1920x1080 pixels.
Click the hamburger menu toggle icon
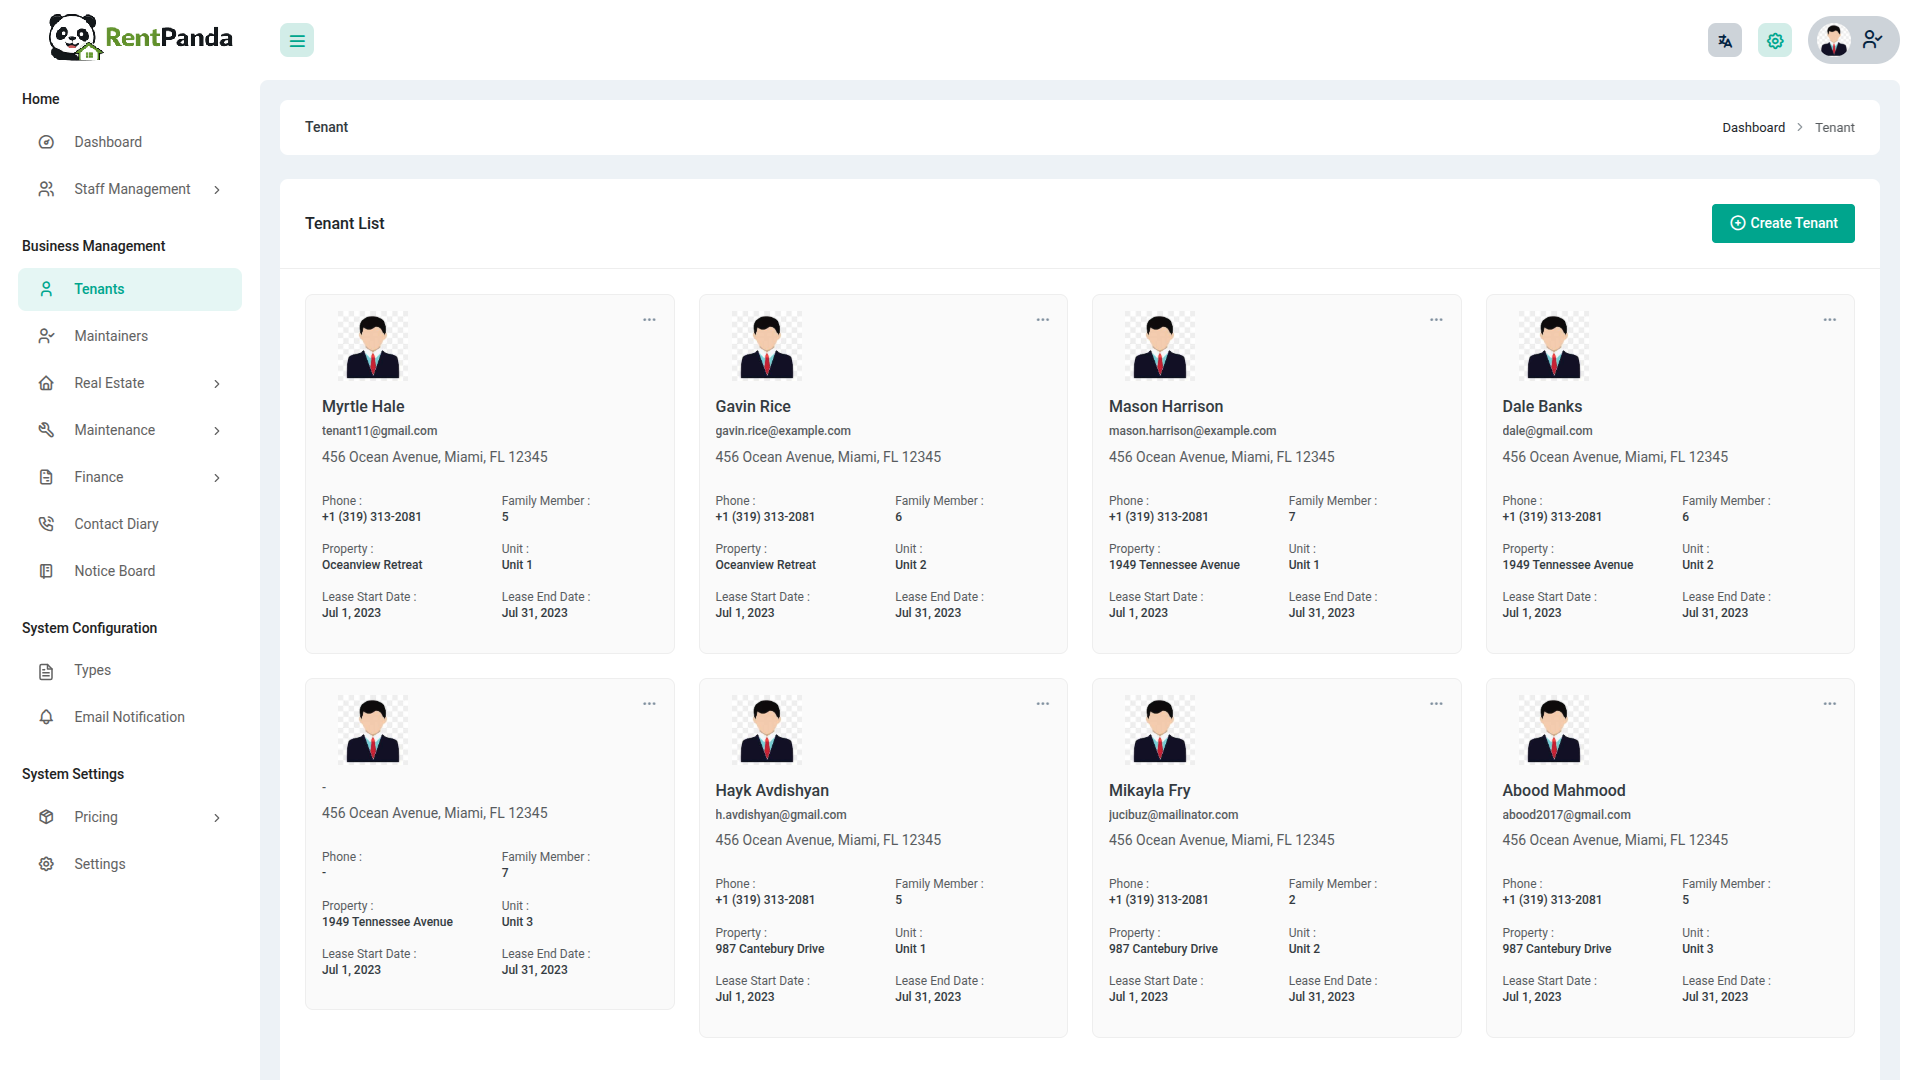(x=297, y=41)
